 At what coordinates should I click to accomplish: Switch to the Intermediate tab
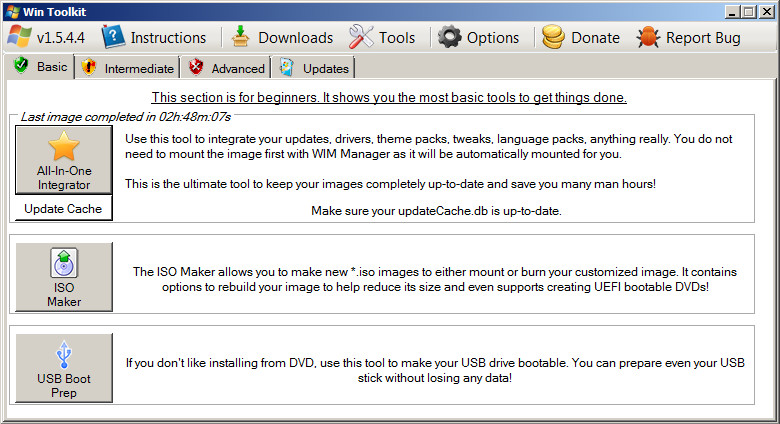[128, 68]
